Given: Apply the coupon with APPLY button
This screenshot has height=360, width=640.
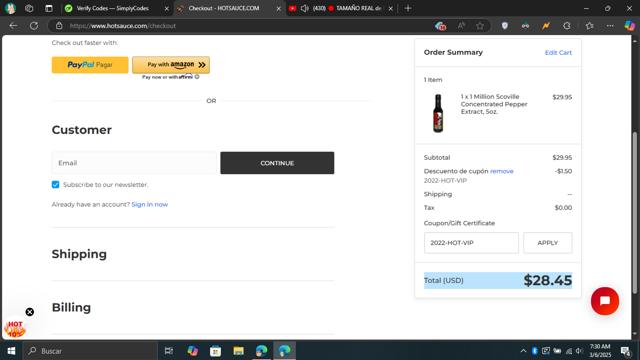Looking at the screenshot, I should (x=547, y=243).
